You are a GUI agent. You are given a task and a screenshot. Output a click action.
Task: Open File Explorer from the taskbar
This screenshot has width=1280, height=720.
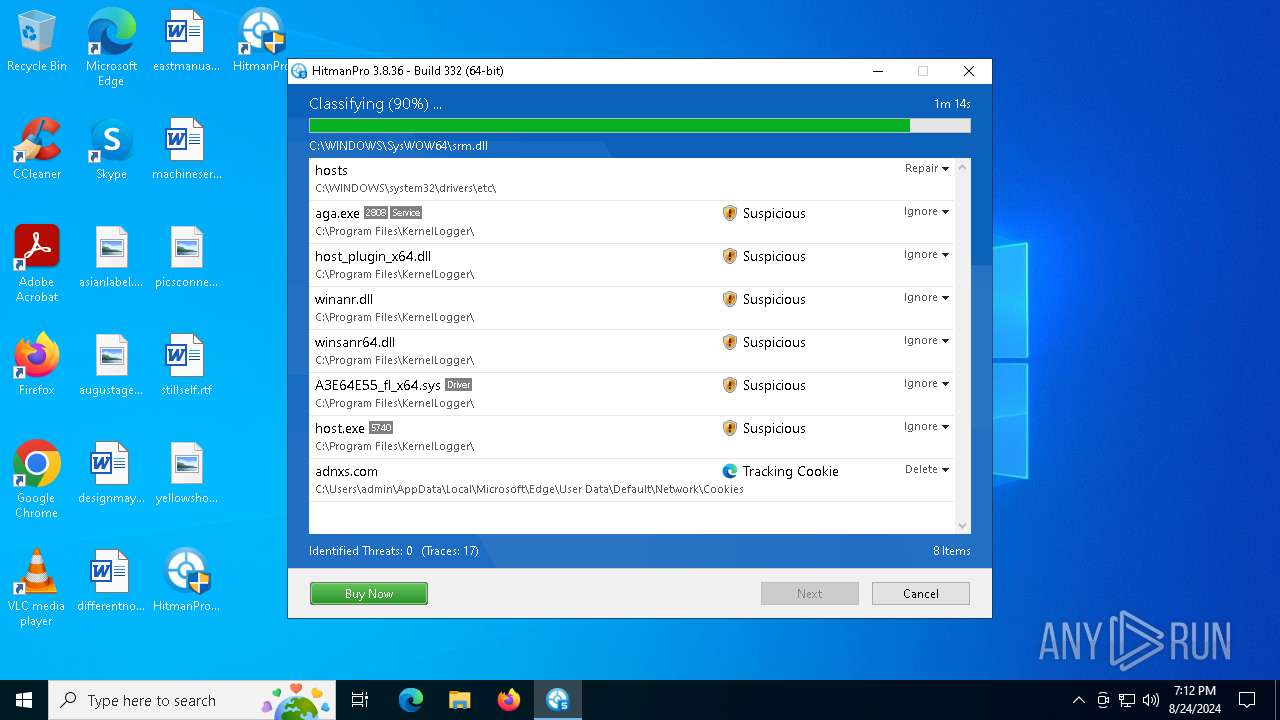[x=459, y=700]
